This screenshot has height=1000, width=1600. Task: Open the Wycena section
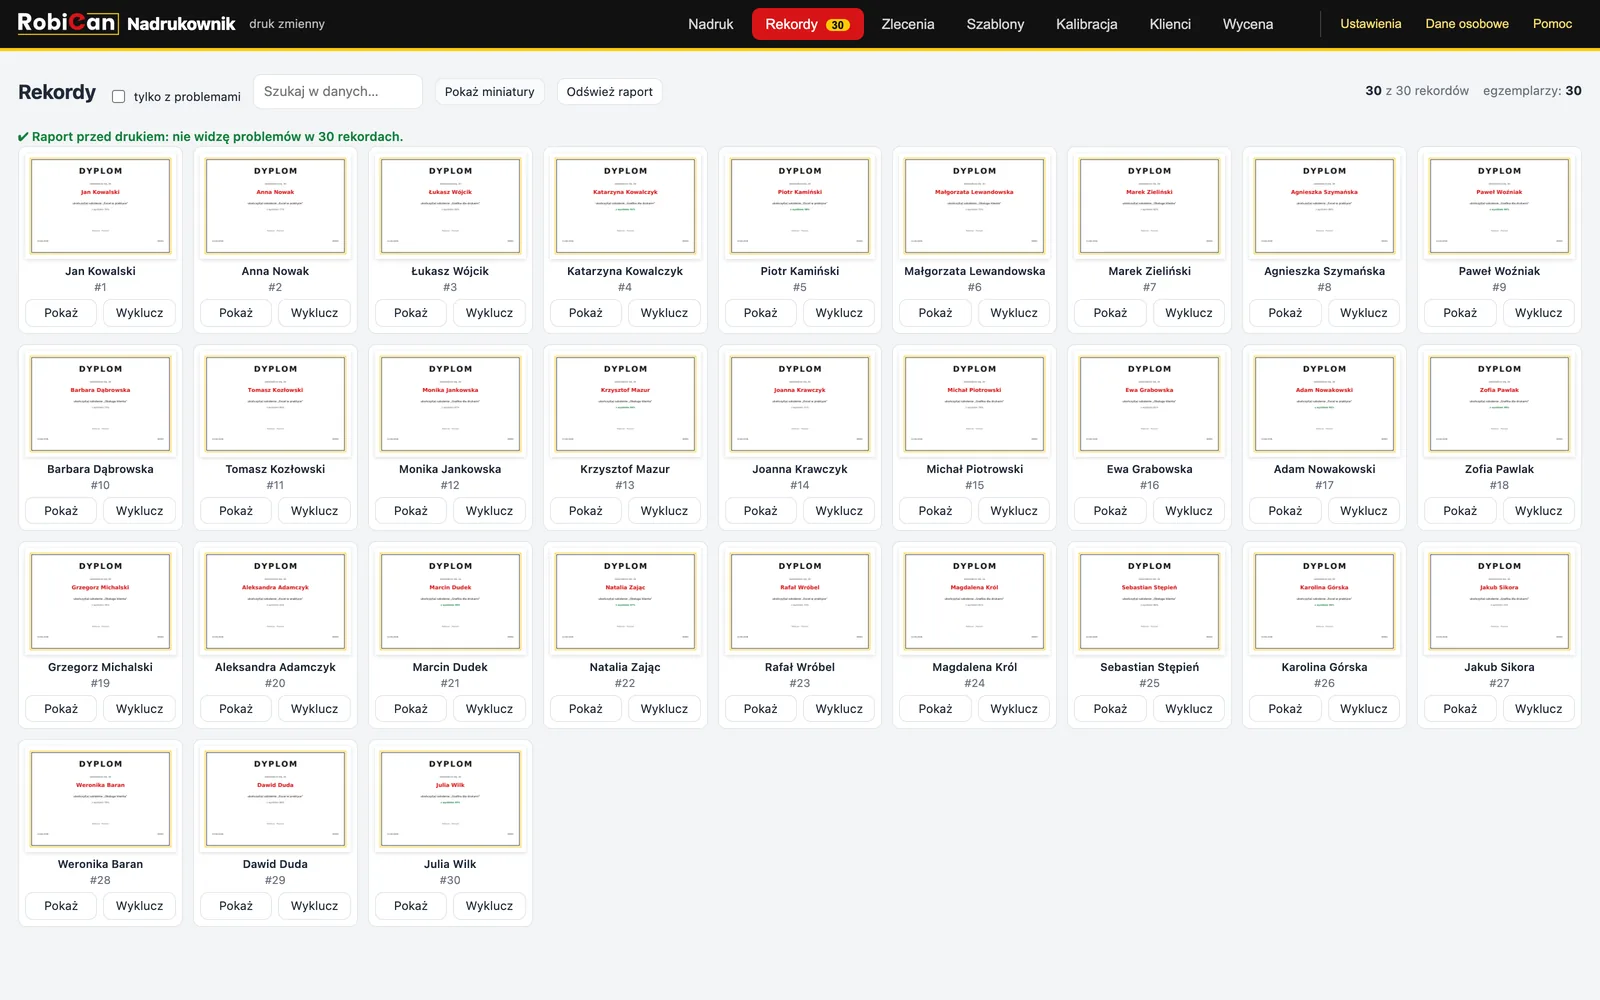(1248, 24)
